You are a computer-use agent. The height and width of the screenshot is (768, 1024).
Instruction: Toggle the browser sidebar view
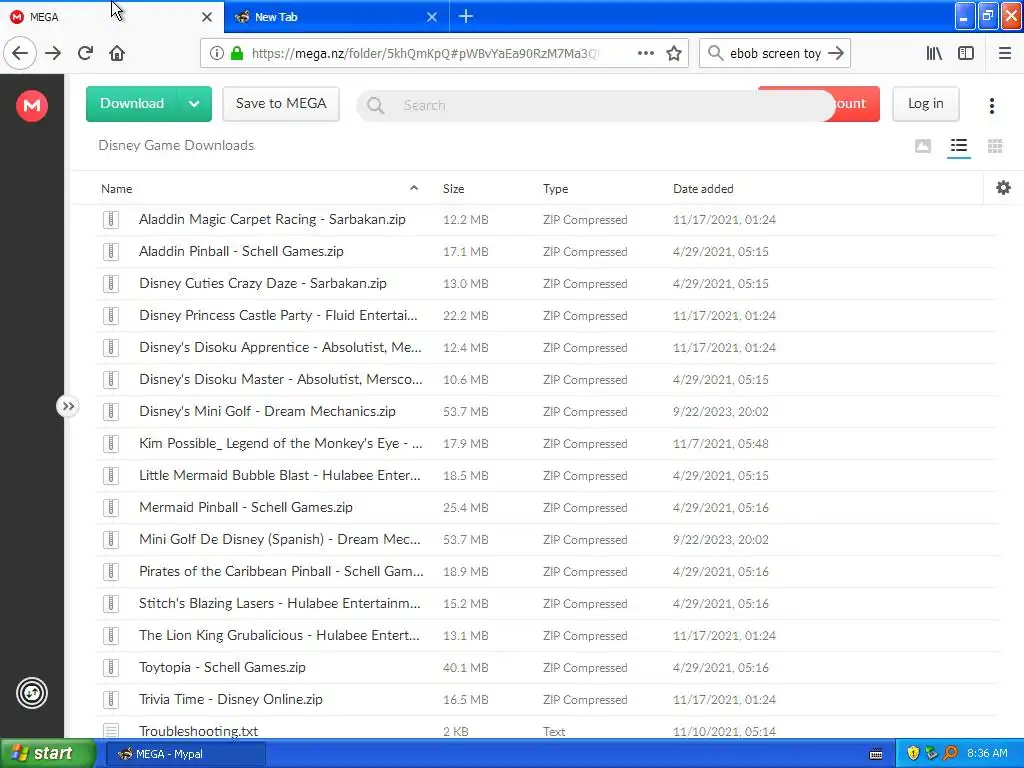click(966, 53)
